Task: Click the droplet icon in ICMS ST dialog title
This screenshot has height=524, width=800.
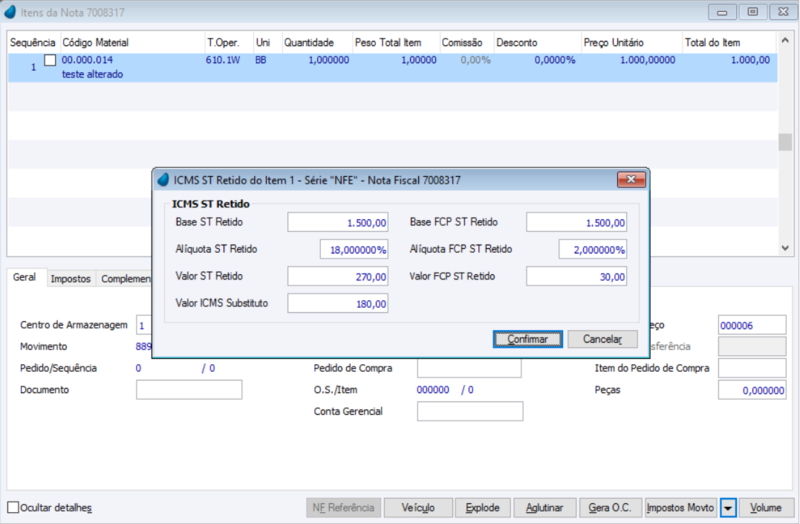Action: coord(163,180)
